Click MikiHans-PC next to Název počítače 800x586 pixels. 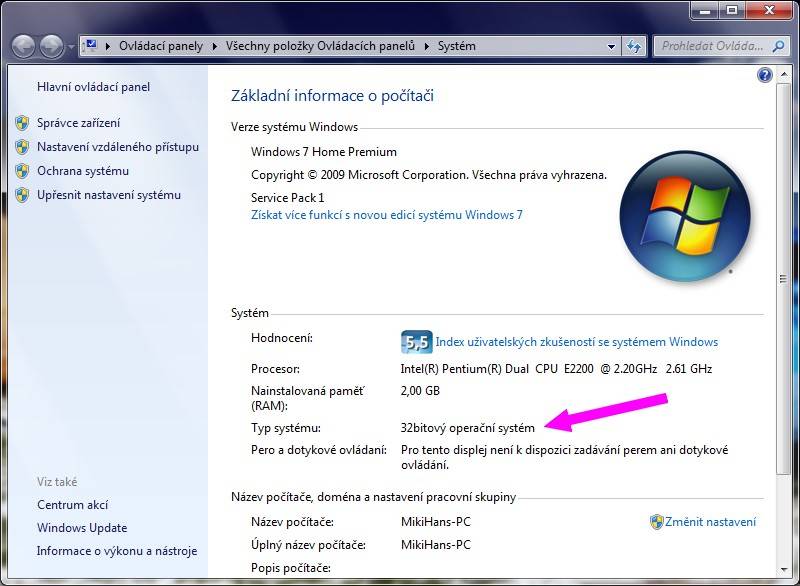click(436, 522)
